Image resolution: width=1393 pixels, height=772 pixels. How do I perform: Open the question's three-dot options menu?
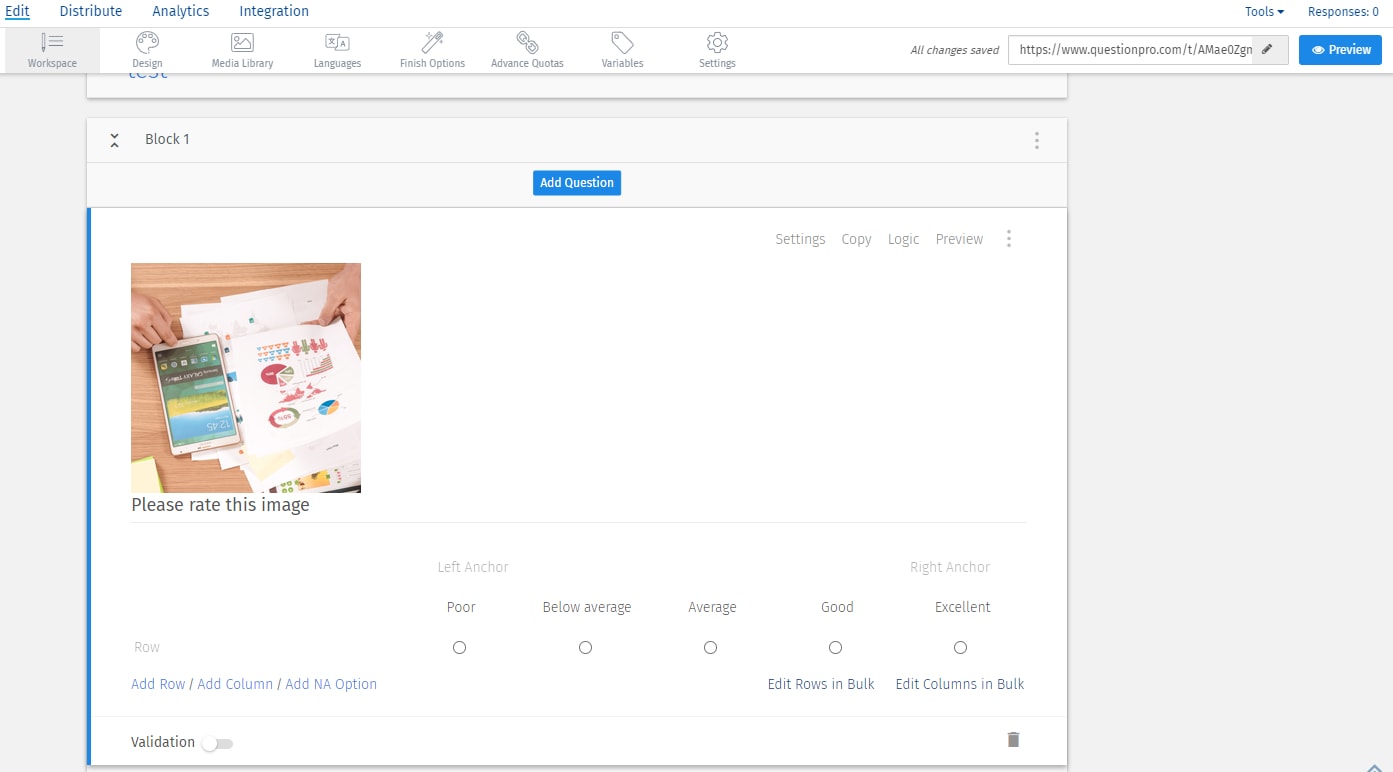point(1009,238)
